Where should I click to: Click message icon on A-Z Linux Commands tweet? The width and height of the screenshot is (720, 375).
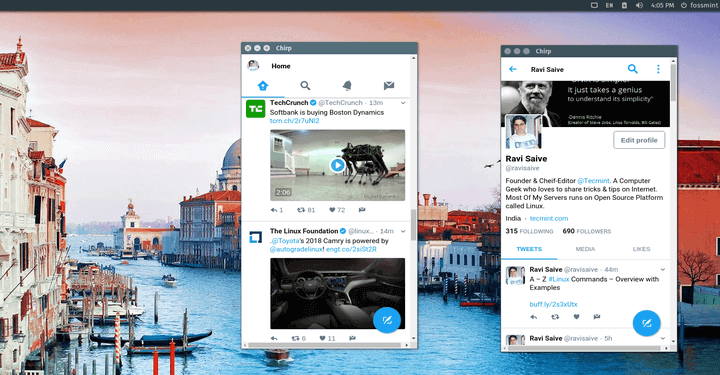click(596, 317)
